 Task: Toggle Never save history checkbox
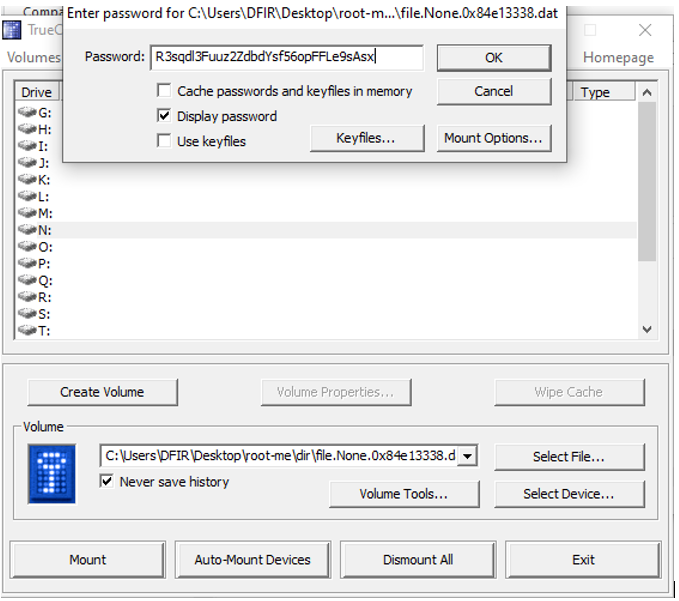[x=107, y=481]
